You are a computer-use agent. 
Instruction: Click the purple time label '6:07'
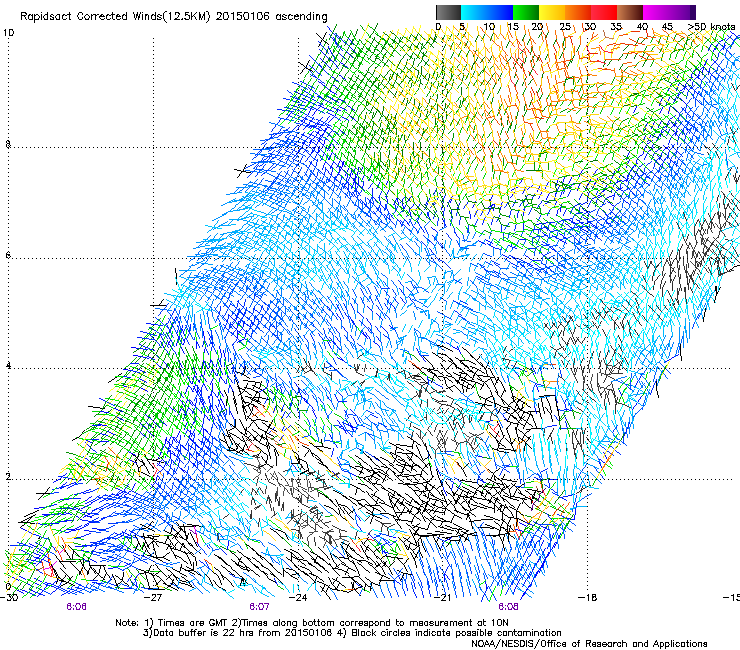pos(259,607)
